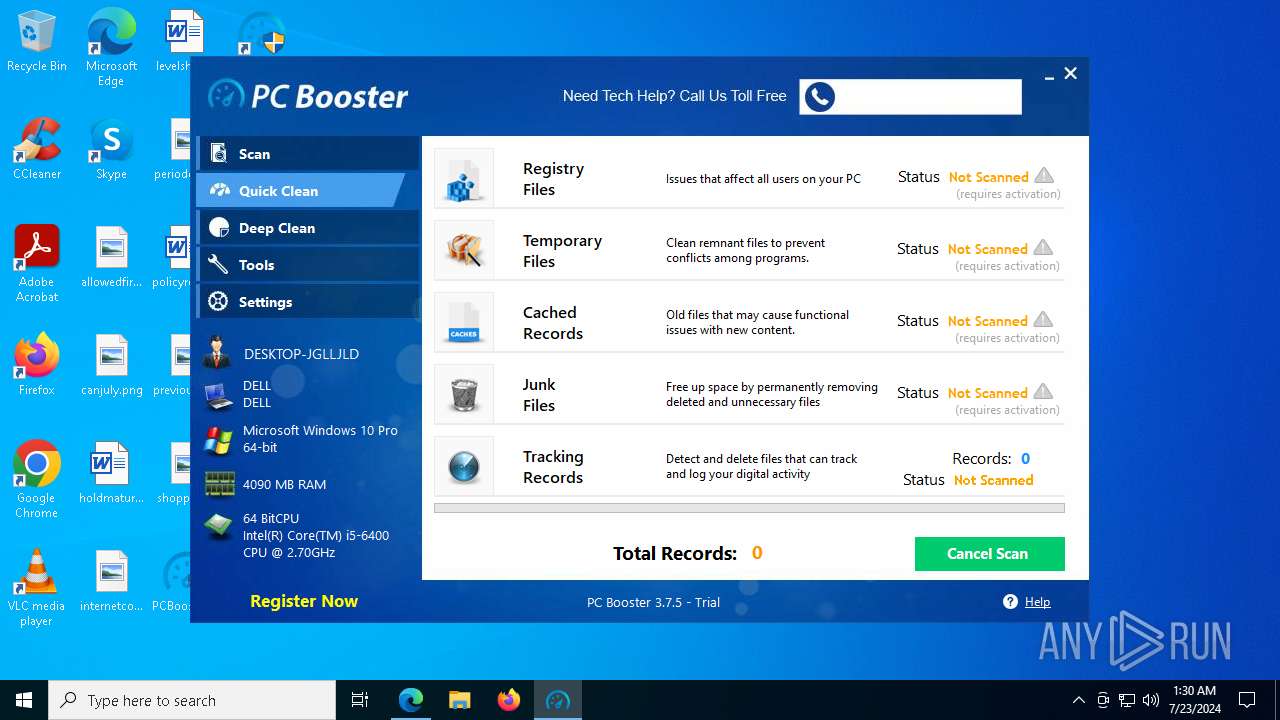
Task: Click 'PC Booster 3.7.5 - Trial' text
Action: click(x=653, y=602)
